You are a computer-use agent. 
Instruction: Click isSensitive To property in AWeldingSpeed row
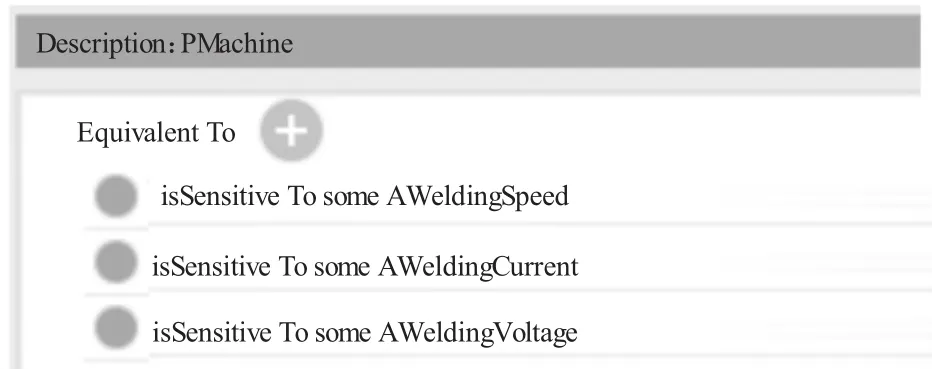(239, 196)
